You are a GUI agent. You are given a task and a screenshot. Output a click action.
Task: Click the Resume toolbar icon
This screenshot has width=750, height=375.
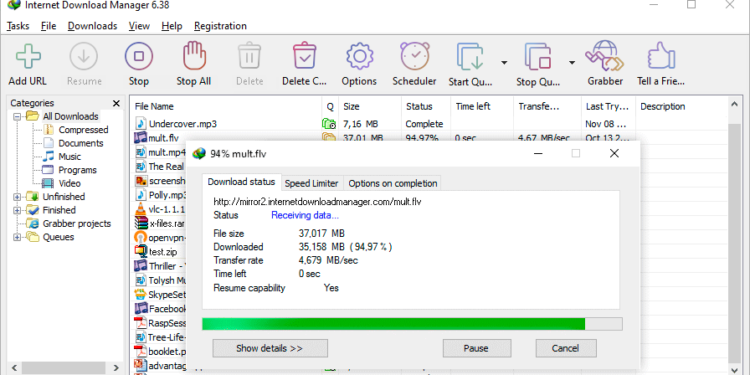(84, 56)
